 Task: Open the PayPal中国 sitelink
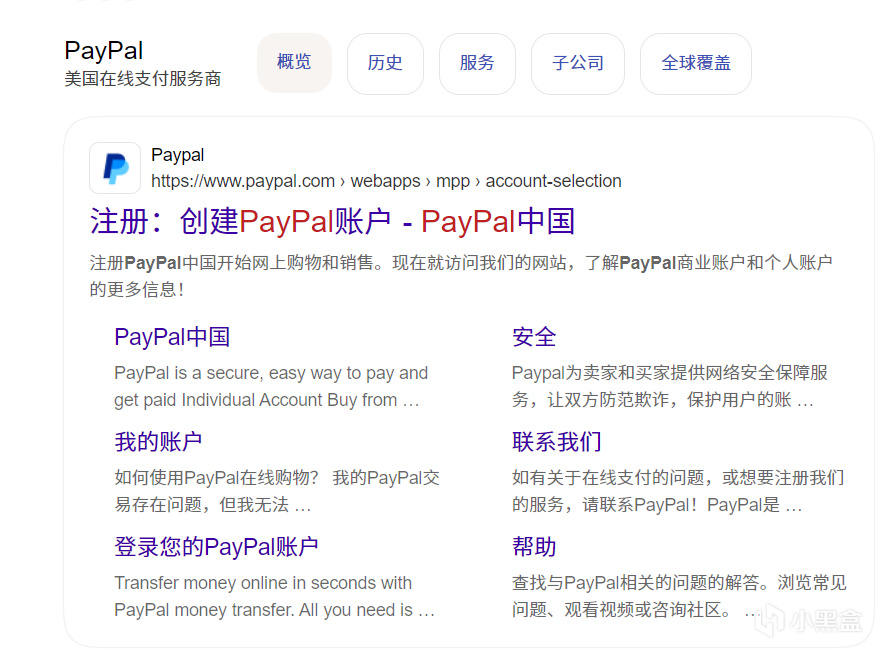tap(172, 337)
